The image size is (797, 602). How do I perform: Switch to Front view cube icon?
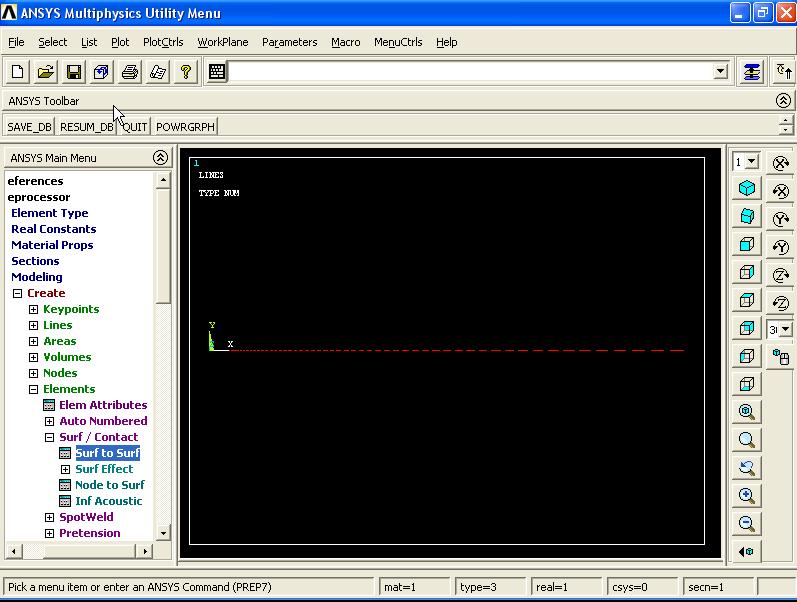click(747, 245)
